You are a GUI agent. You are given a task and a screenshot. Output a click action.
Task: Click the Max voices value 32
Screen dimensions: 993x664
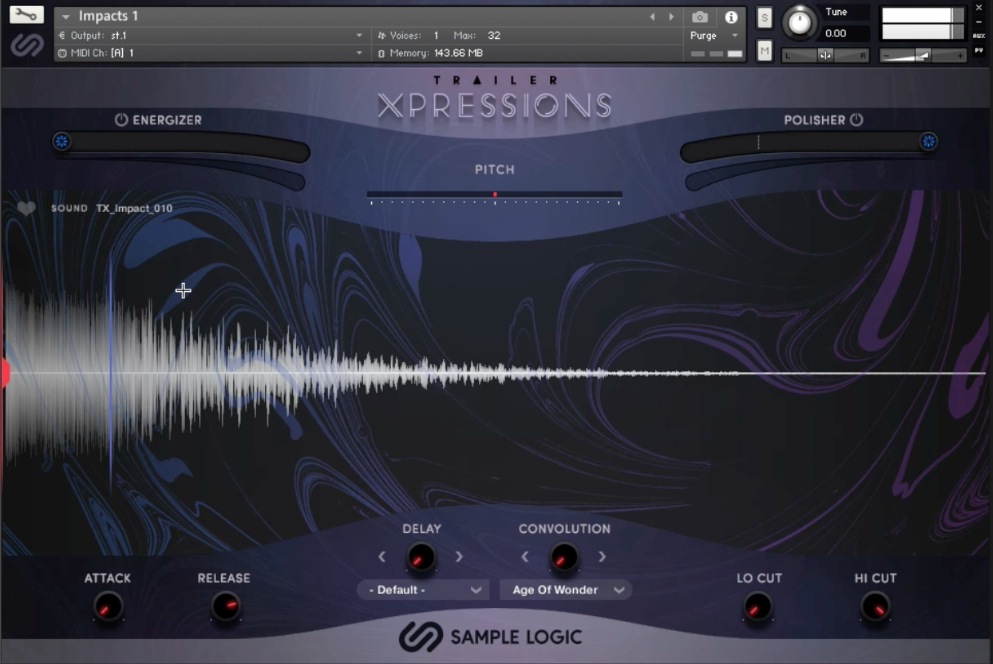coord(494,35)
